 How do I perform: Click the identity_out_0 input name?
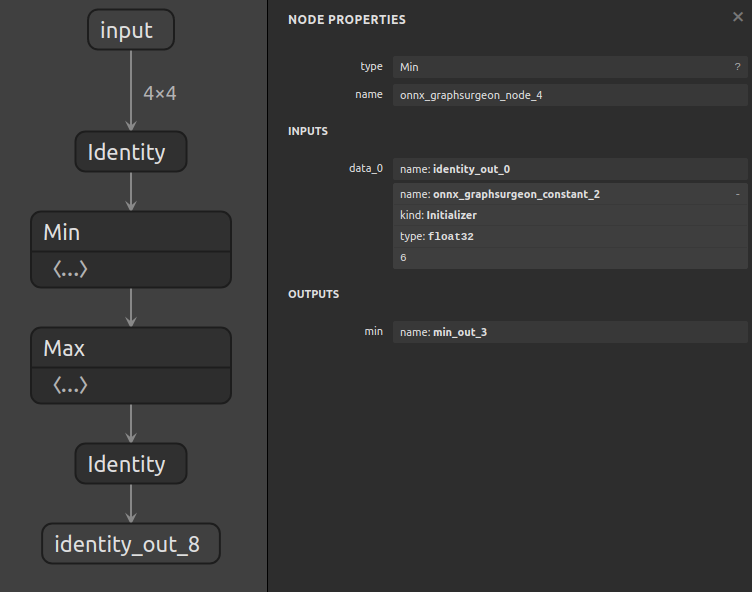pos(570,169)
